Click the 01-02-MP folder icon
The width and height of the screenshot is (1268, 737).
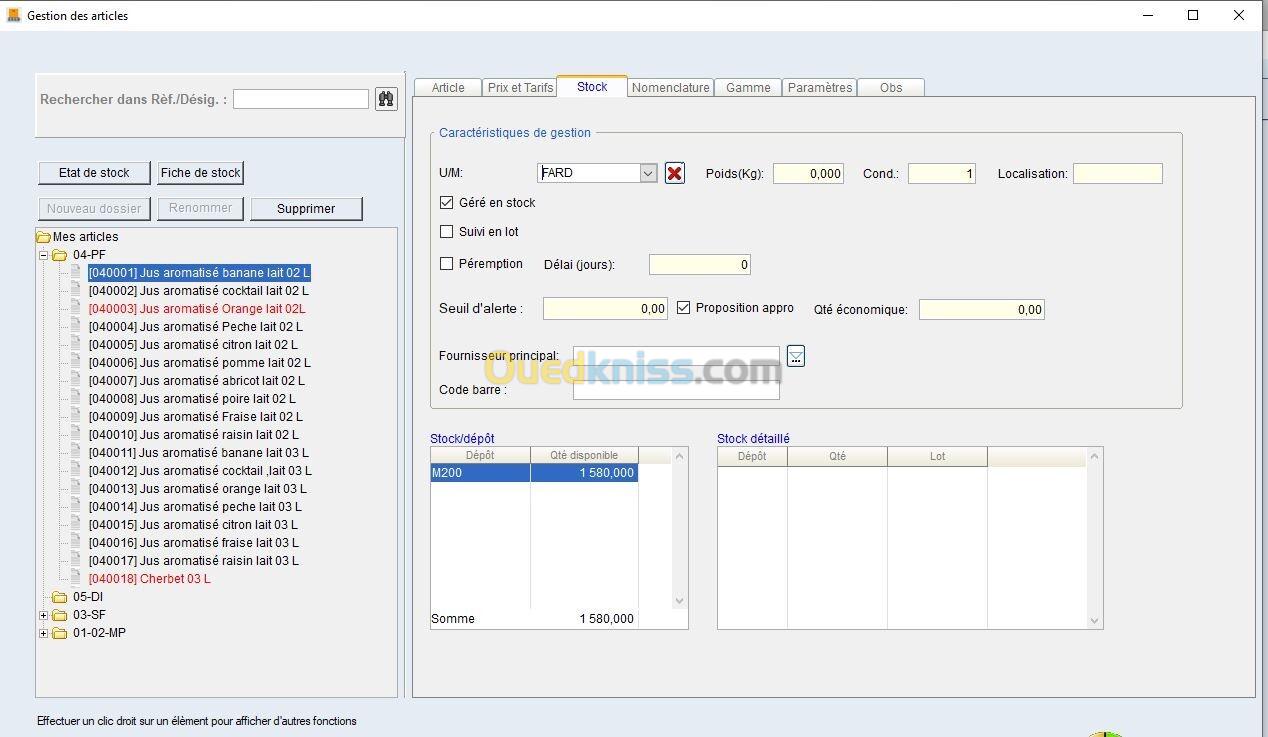pyautogui.click(x=60, y=633)
